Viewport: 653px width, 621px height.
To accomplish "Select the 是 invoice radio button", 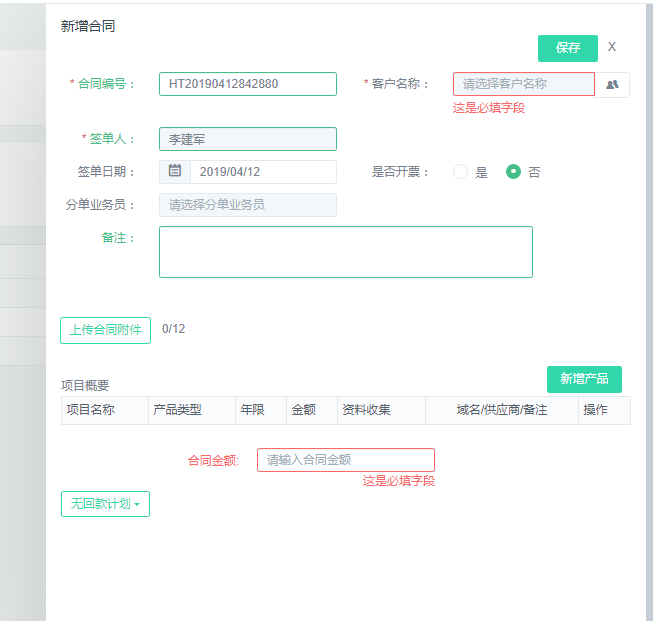I will [461, 172].
